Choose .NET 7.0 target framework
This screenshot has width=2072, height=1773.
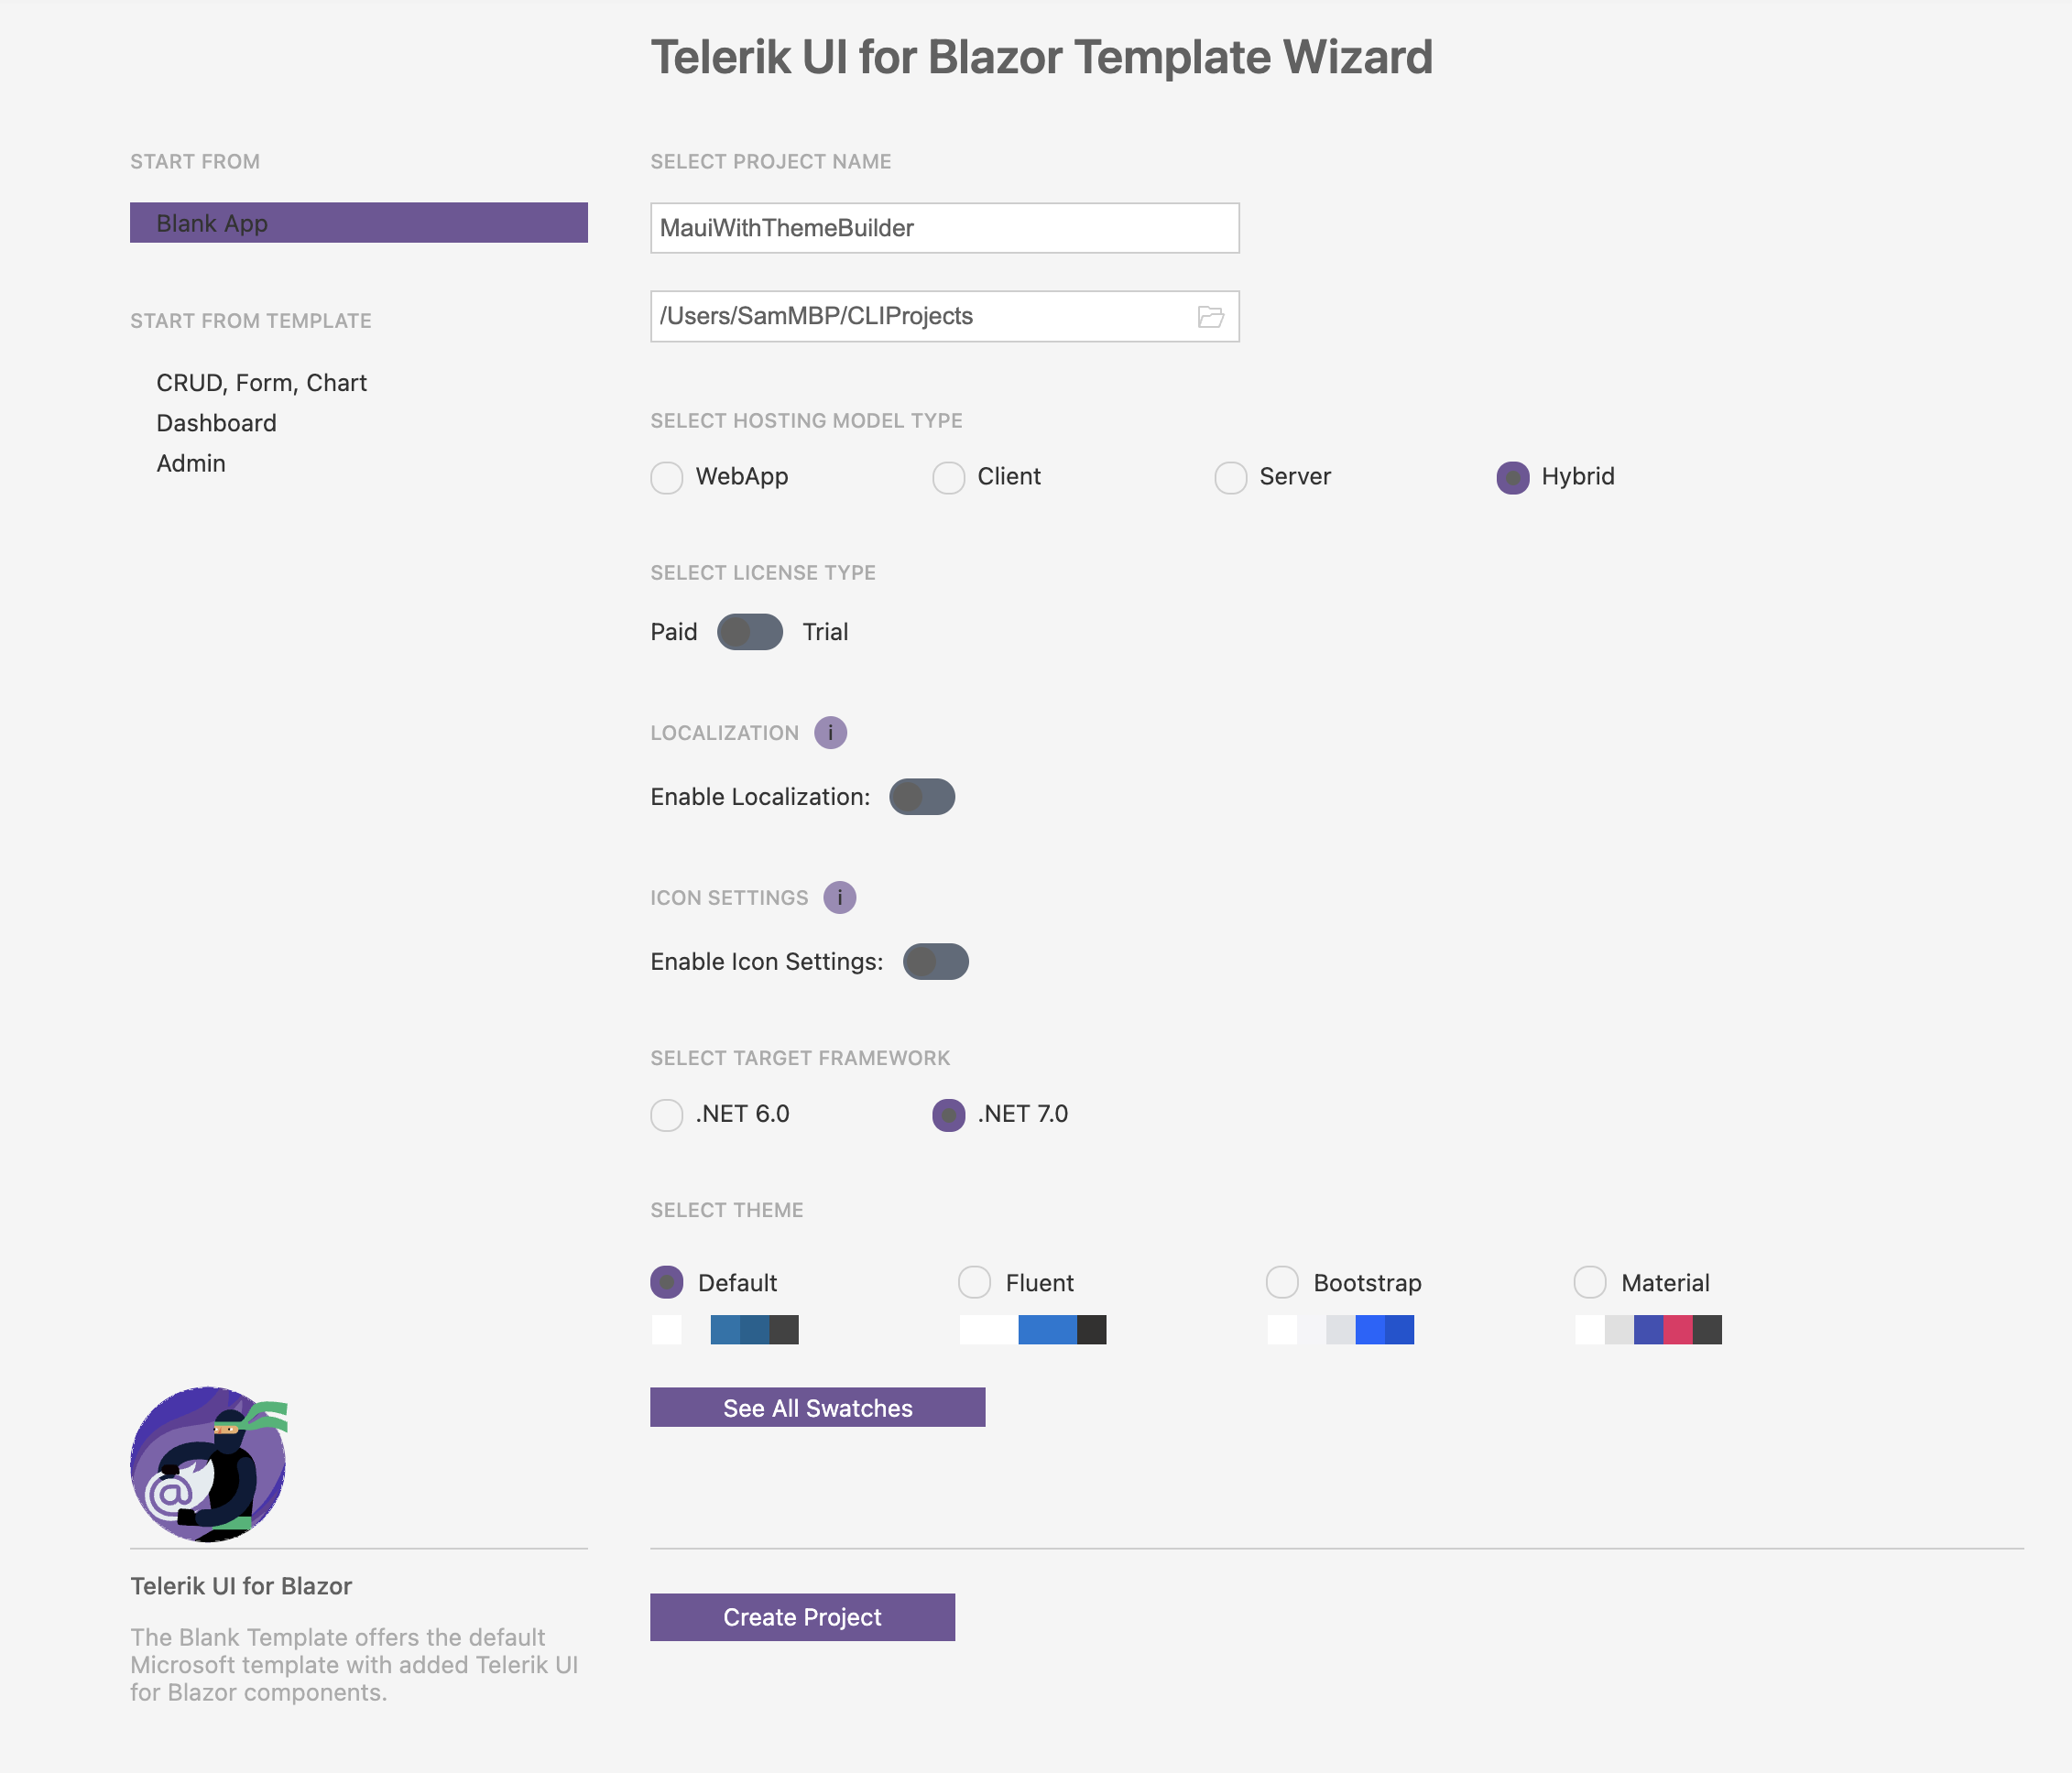[x=948, y=1115]
